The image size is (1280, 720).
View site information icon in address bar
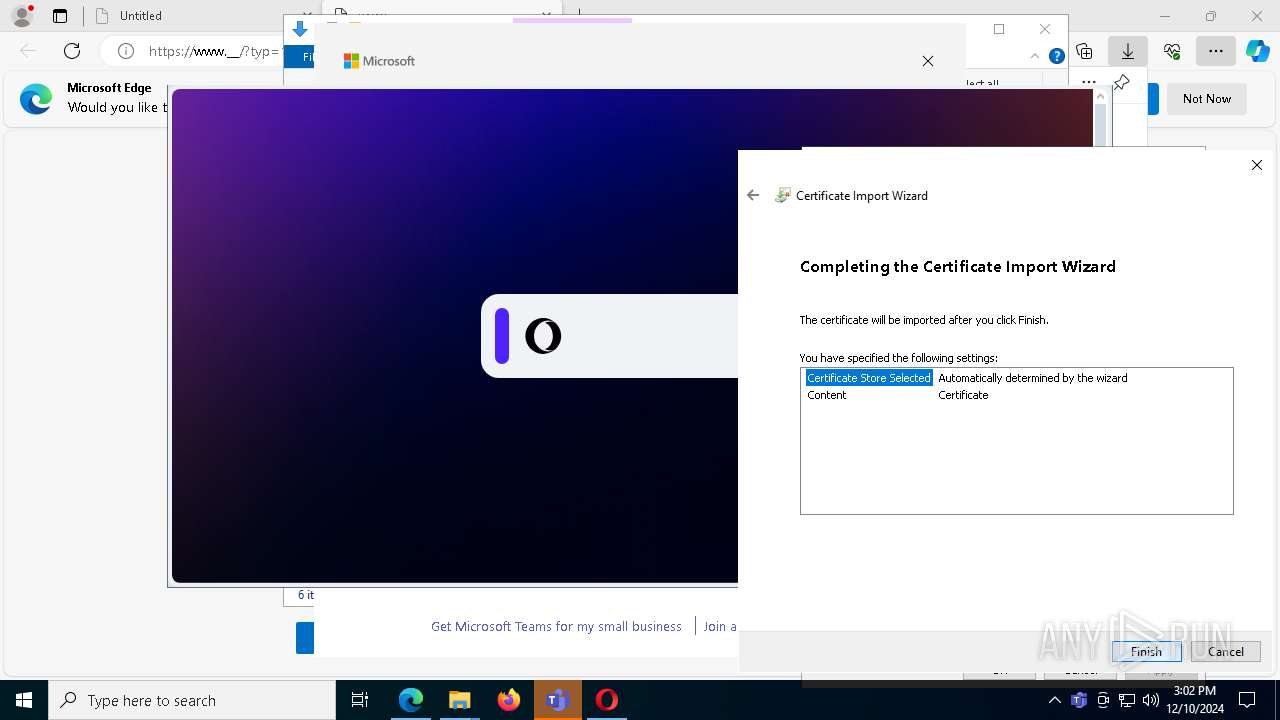tap(125, 51)
